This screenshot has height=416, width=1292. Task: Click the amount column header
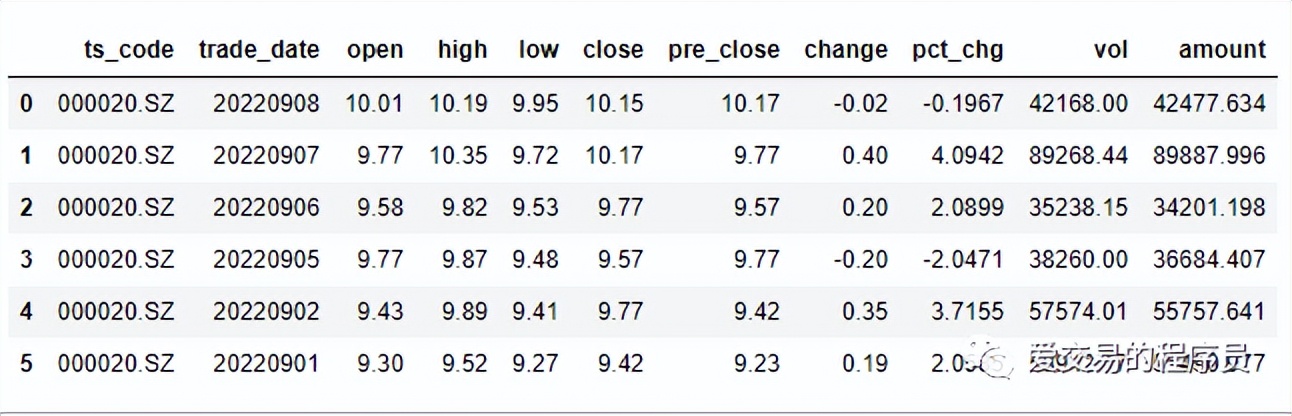pyautogui.click(x=1222, y=50)
